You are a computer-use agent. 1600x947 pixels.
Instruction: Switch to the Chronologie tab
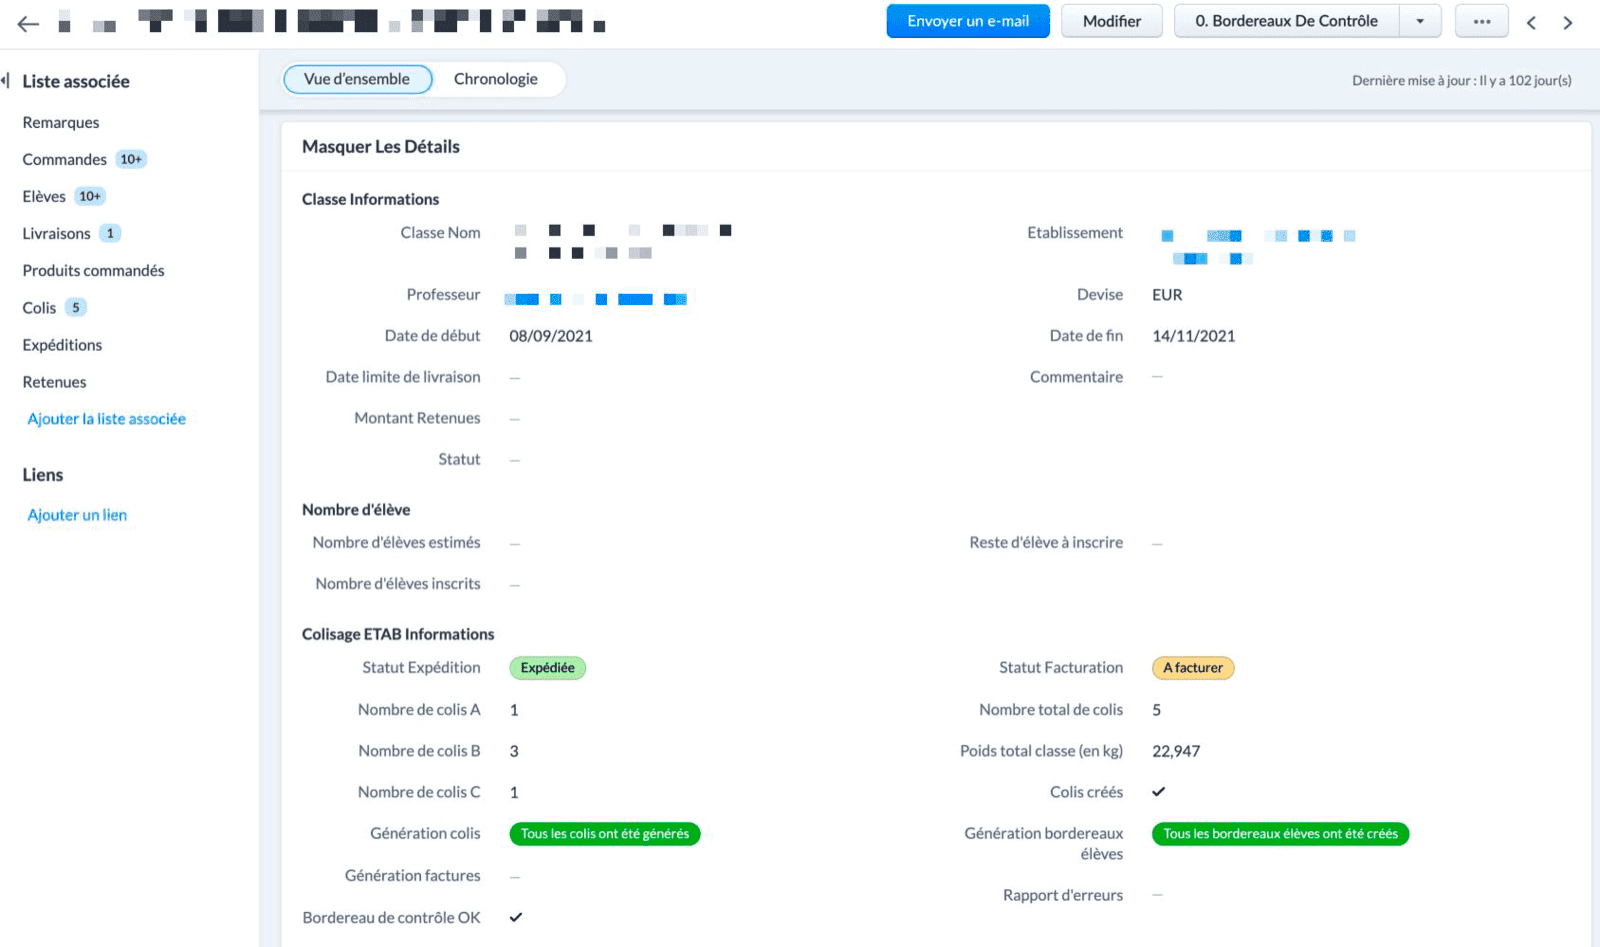click(x=496, y=79)
